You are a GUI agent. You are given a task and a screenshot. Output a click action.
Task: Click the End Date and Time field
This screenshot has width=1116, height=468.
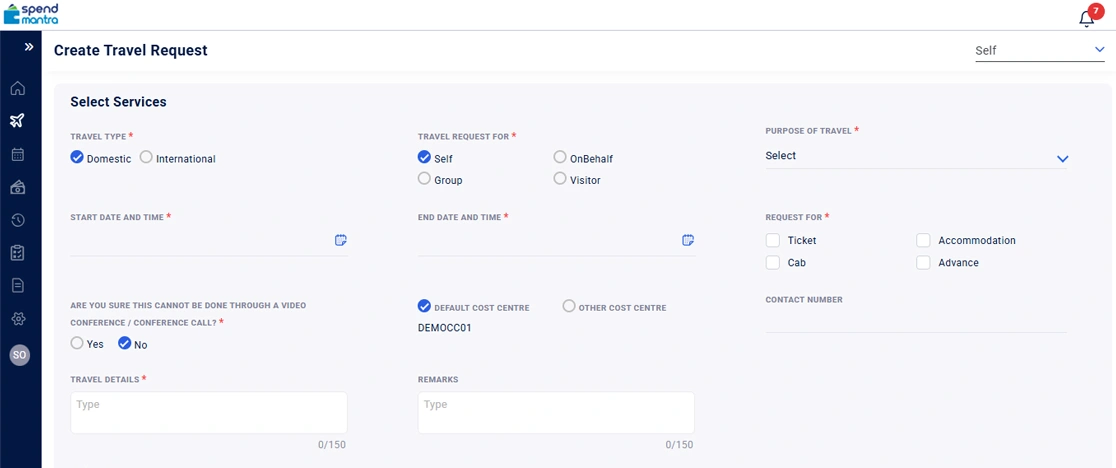coord(556,240)
